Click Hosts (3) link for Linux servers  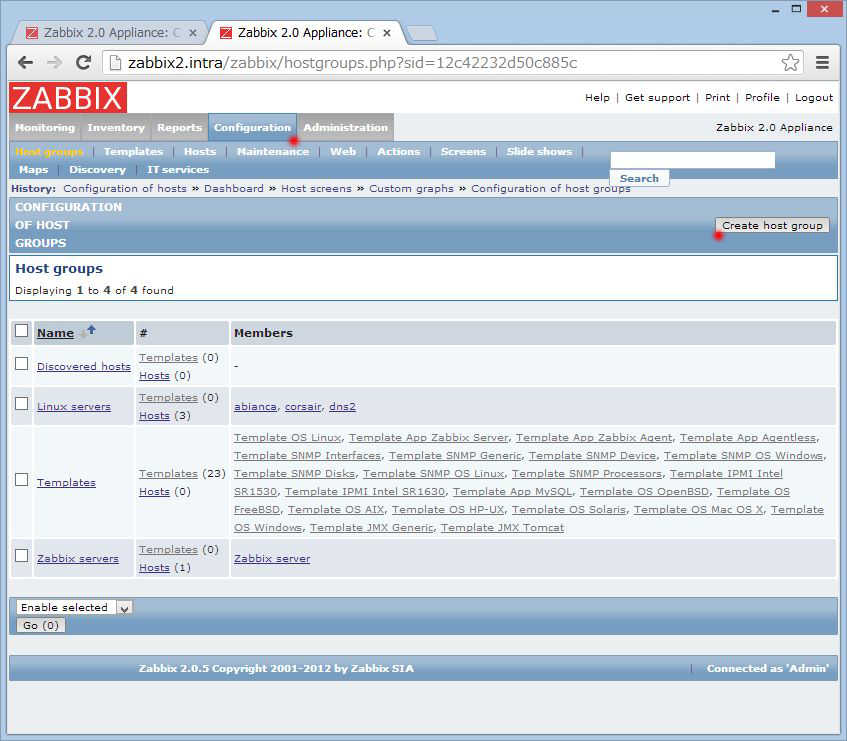pyautogui.click(x=154, y=416)
